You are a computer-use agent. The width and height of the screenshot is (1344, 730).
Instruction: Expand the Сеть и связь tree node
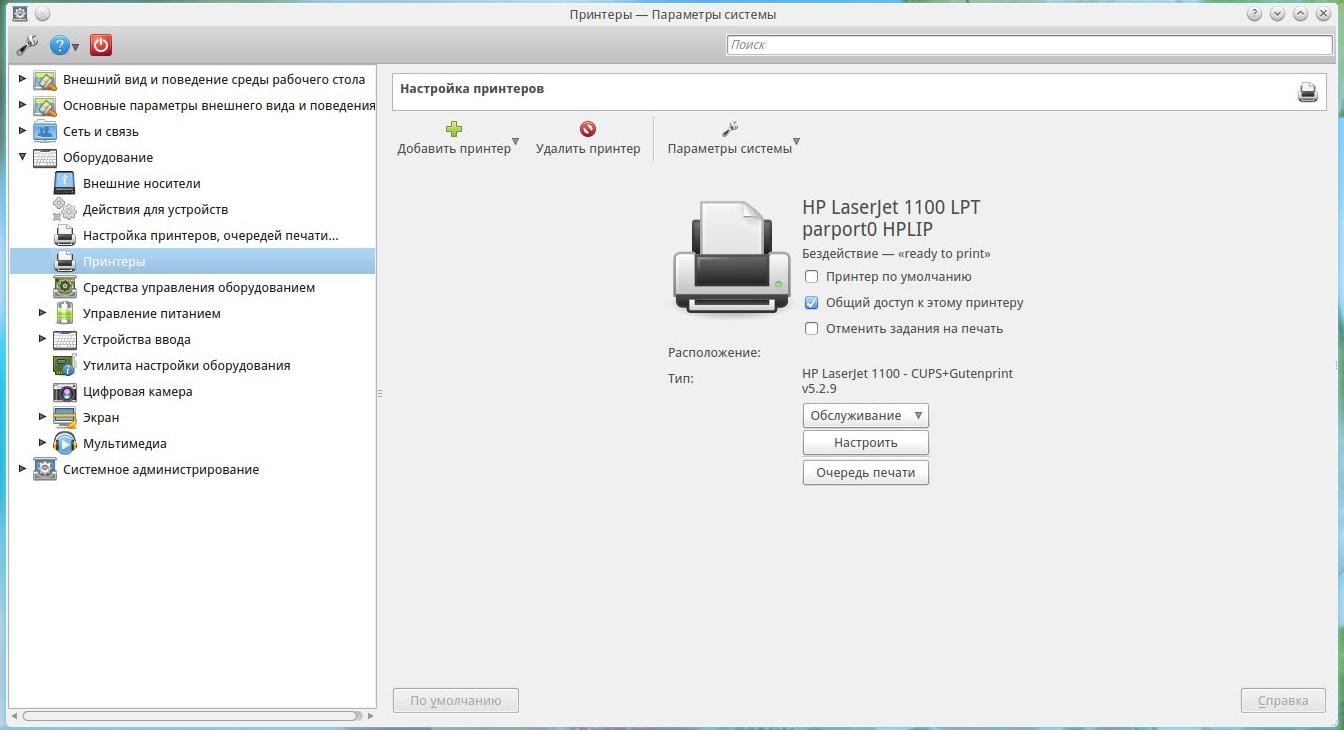[x=22, y=131]
